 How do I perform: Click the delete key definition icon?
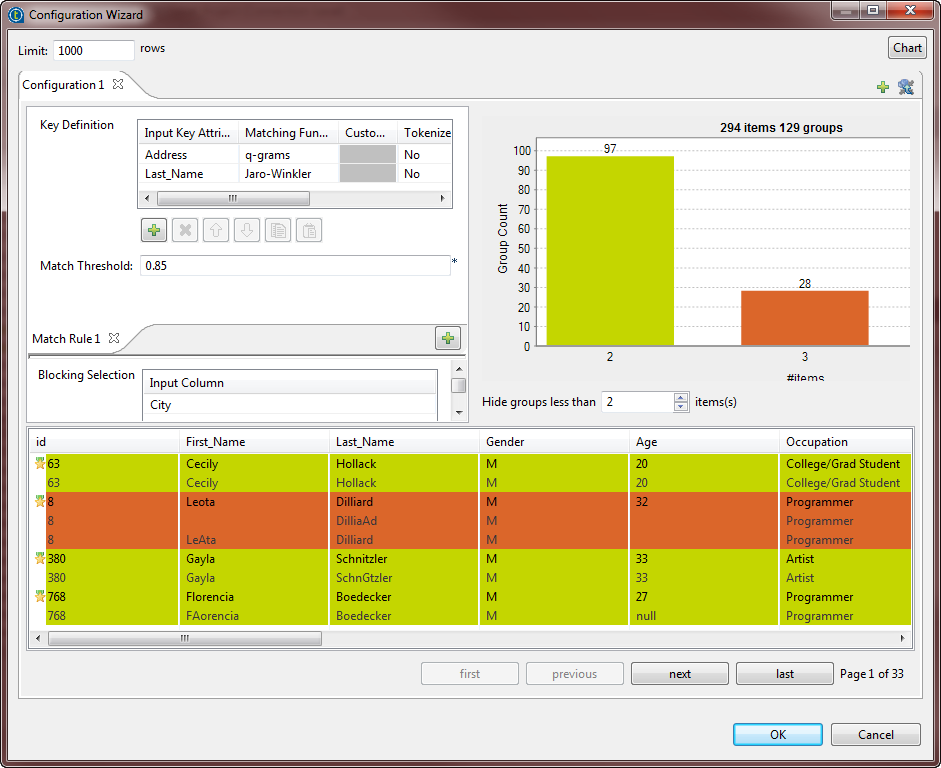pos(185,231)
